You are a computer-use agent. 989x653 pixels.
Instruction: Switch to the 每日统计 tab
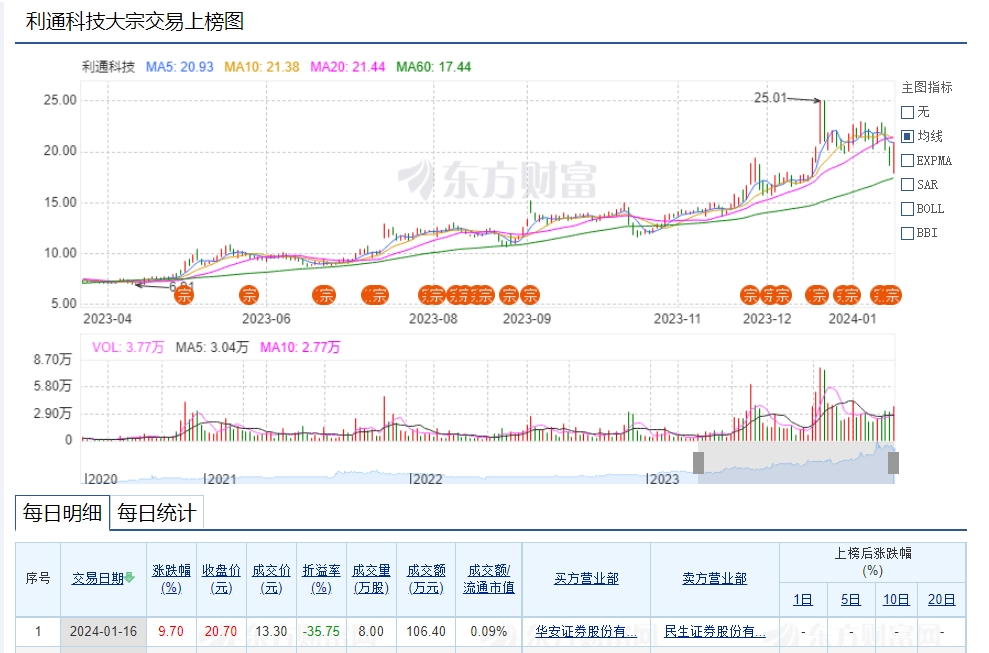coord(157,514)
